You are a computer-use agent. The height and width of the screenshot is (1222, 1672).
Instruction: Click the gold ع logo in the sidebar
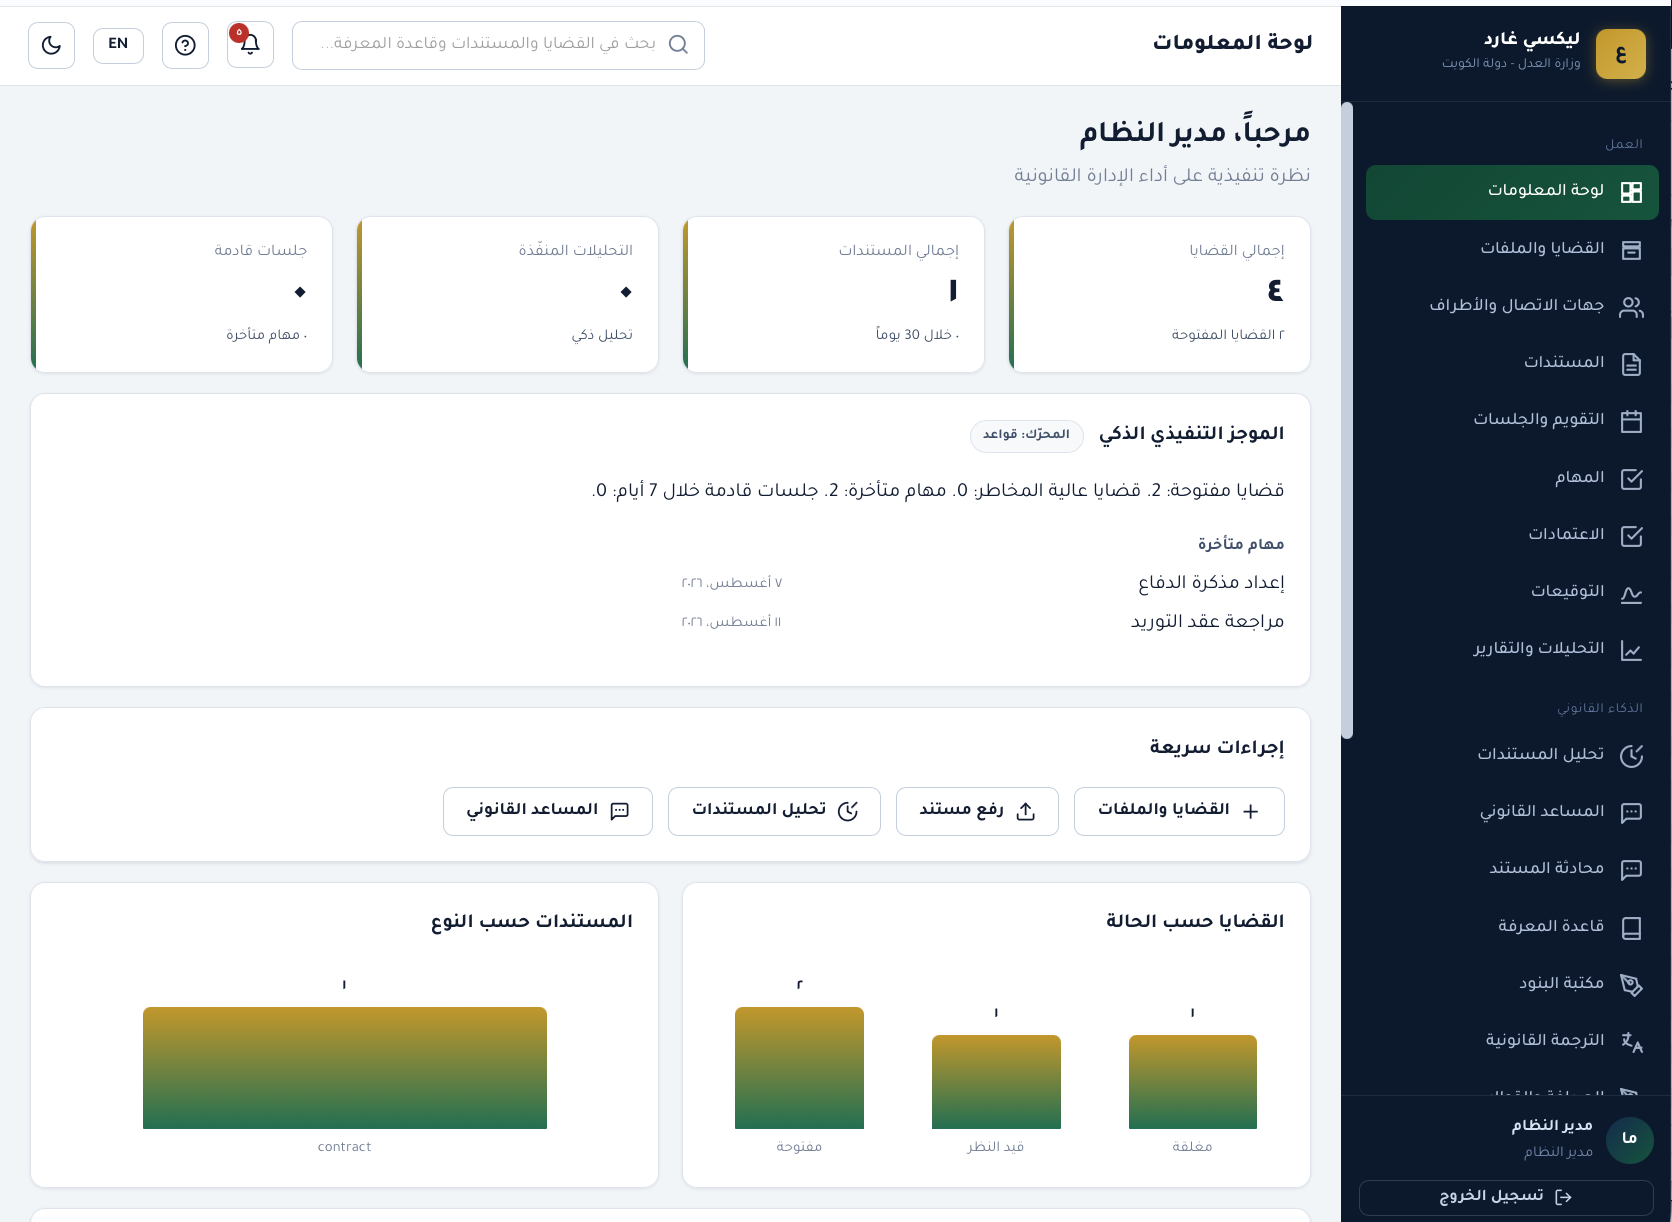(1621, 54)
